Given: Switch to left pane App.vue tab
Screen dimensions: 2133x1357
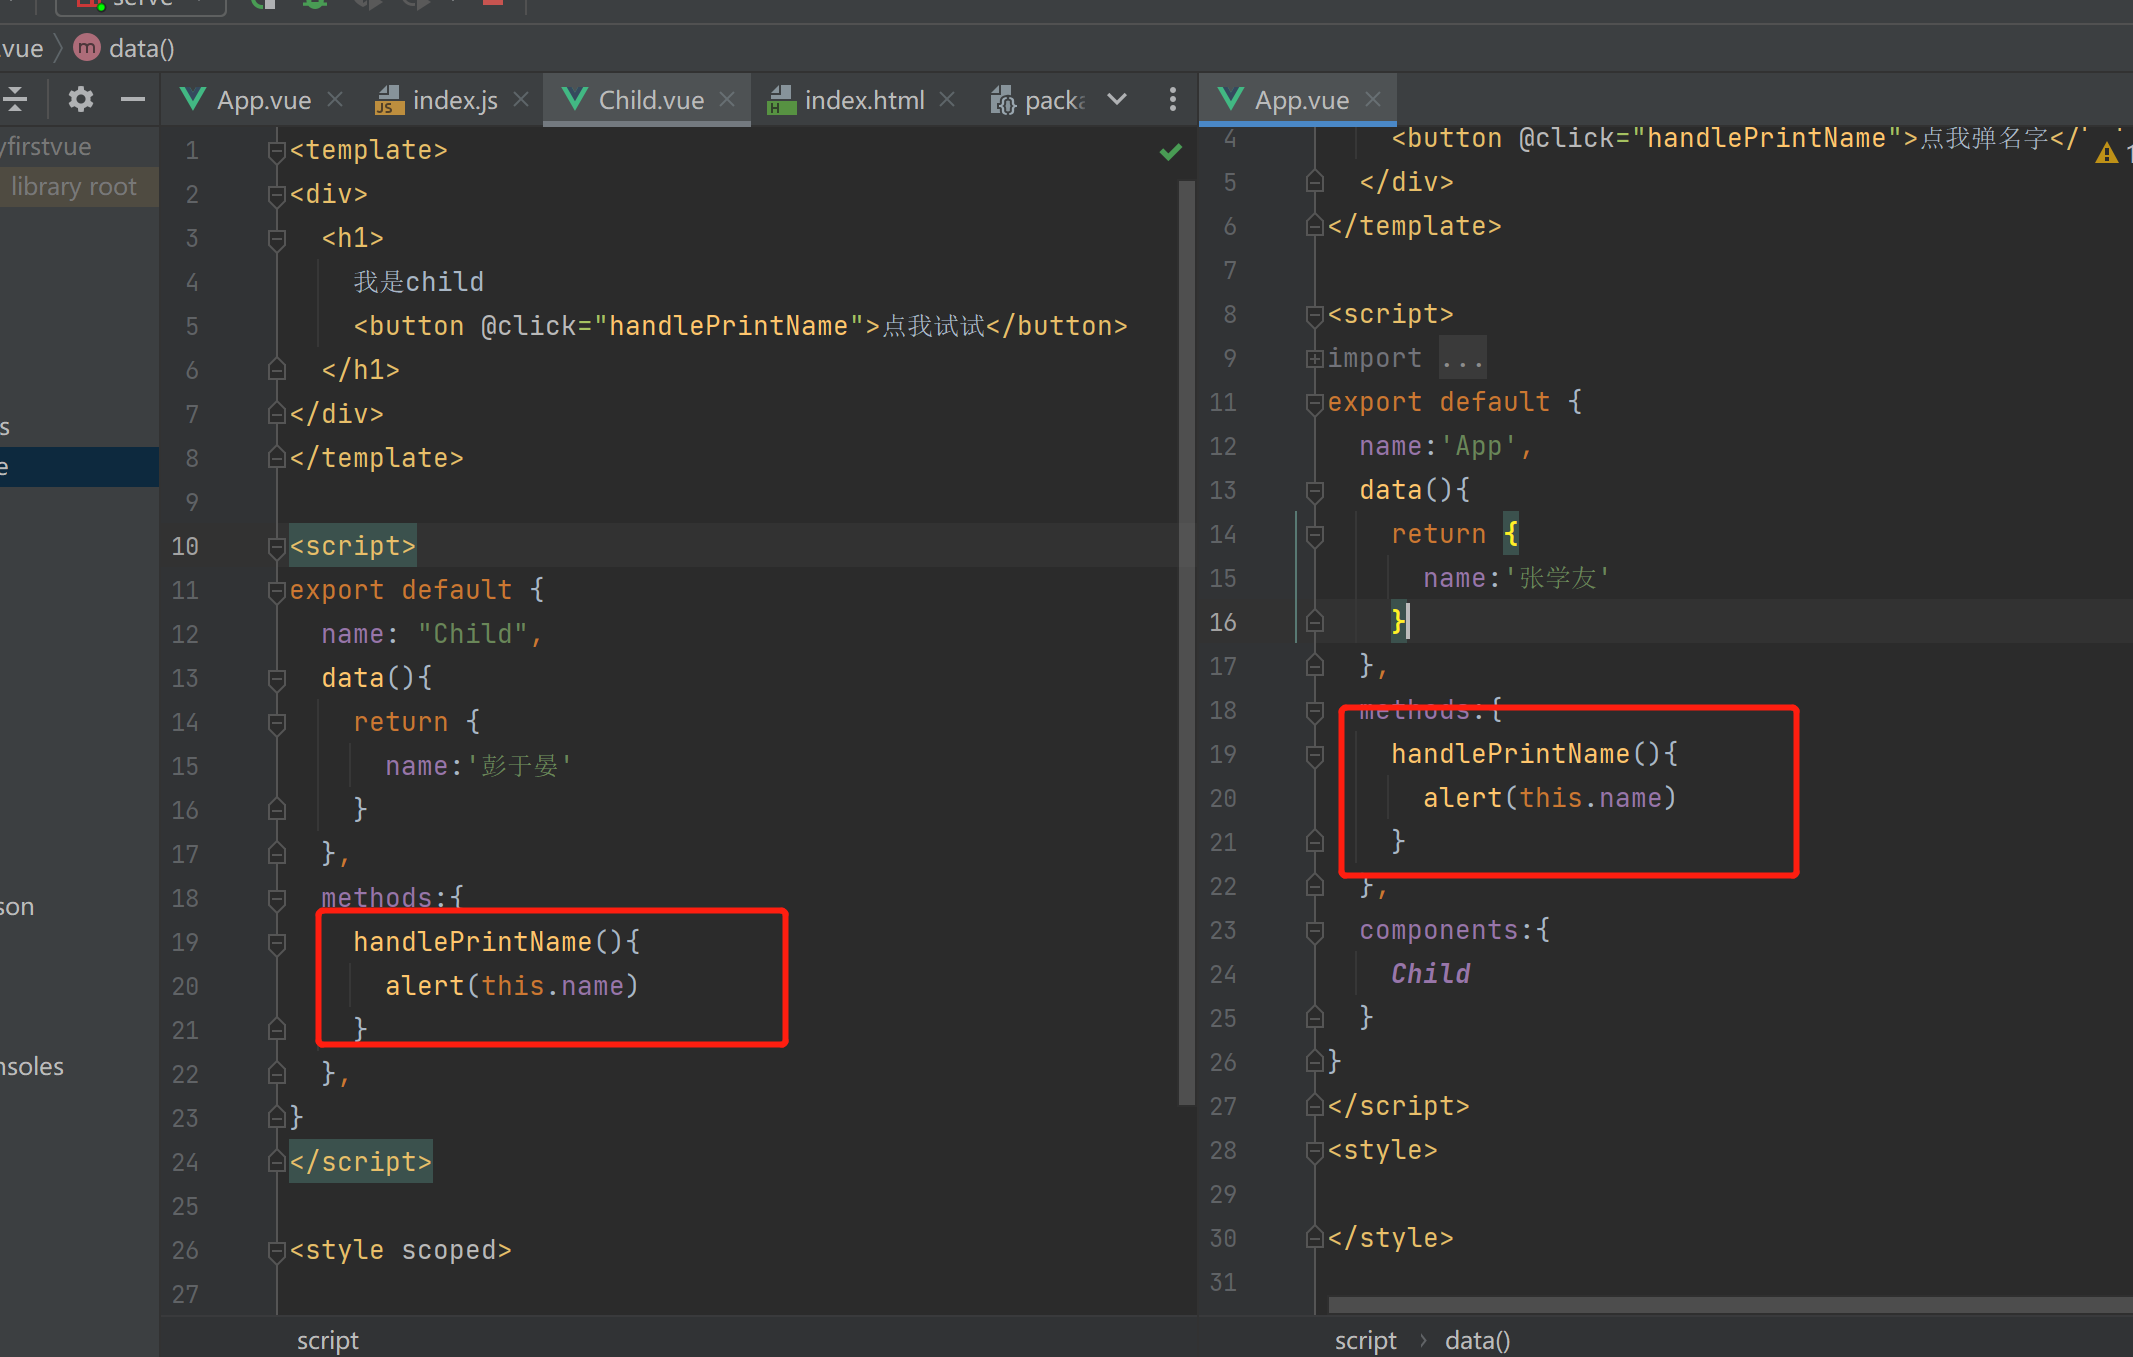Looking at the screenshot, I should click(263, 100).
